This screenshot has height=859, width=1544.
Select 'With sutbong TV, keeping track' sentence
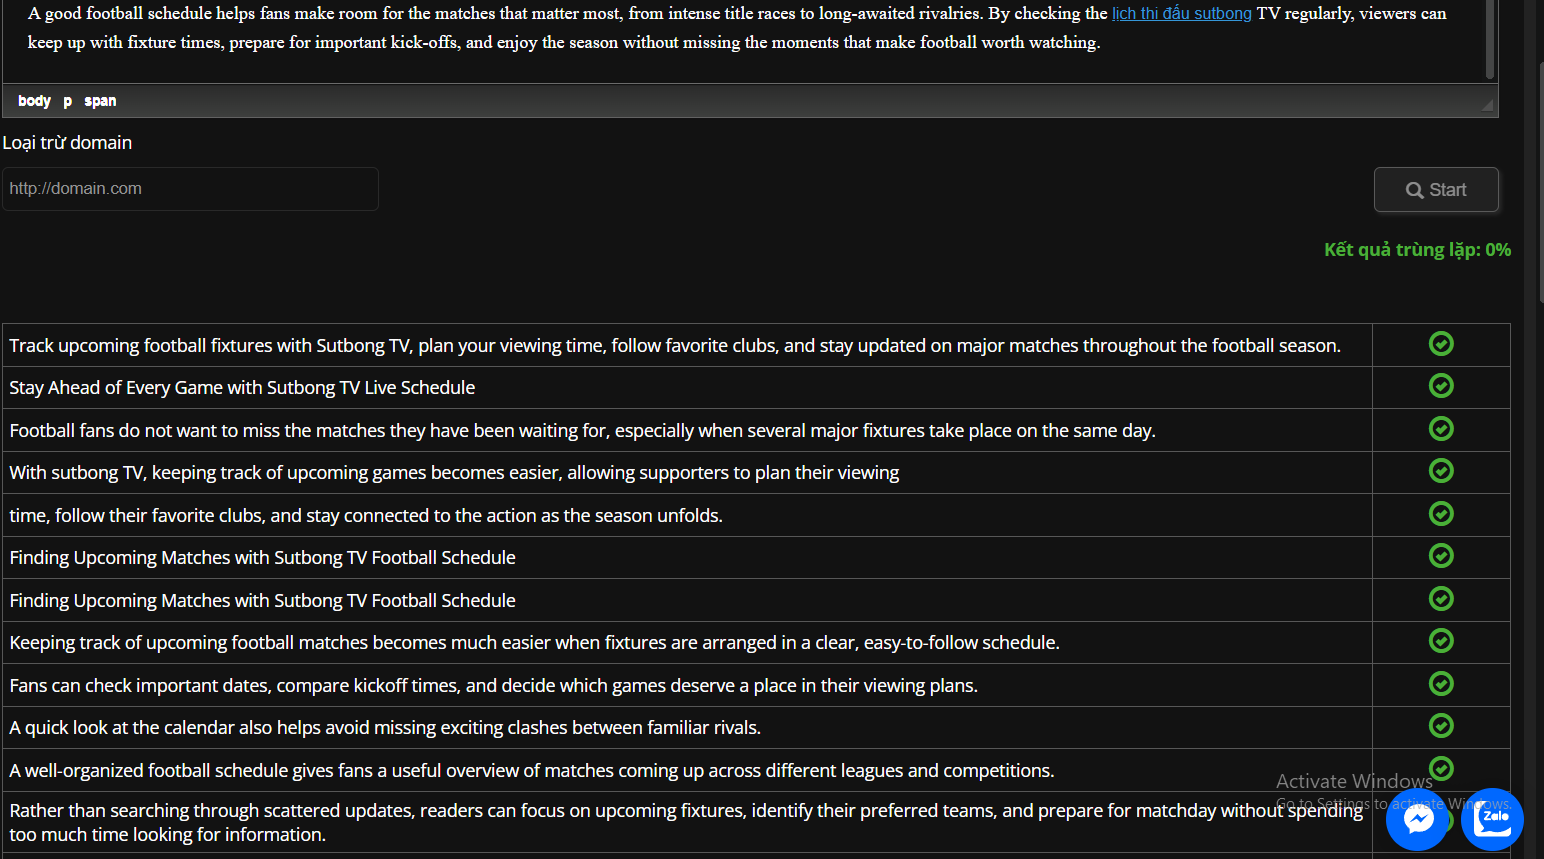click(454, 473)
